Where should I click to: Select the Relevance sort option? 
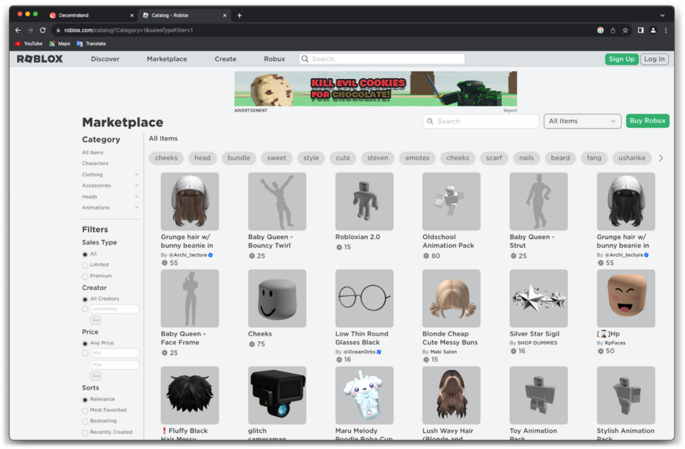pos(85,400)
